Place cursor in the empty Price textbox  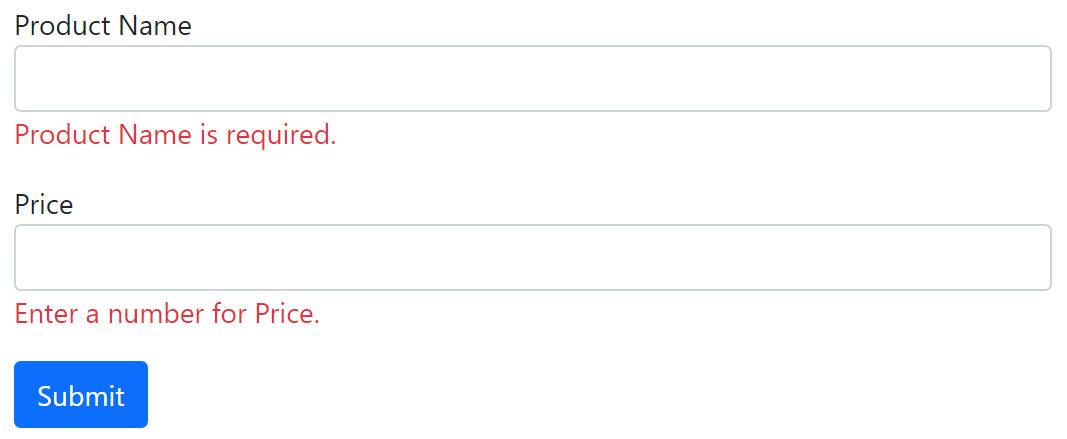533,257
